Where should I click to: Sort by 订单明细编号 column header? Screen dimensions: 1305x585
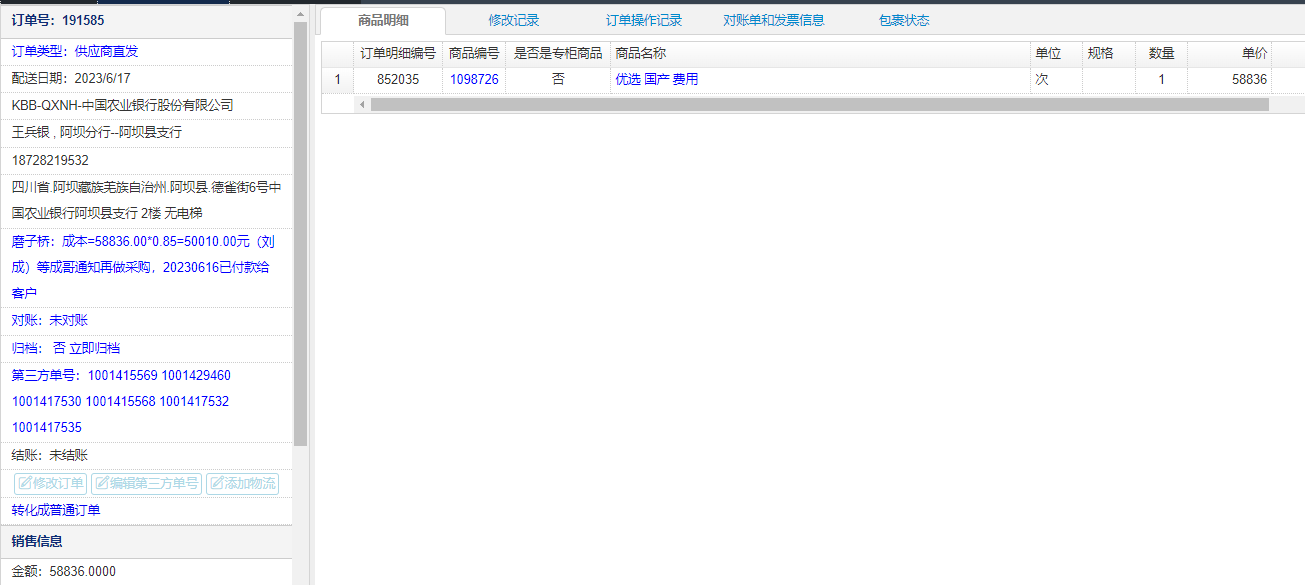click(398, 54)
